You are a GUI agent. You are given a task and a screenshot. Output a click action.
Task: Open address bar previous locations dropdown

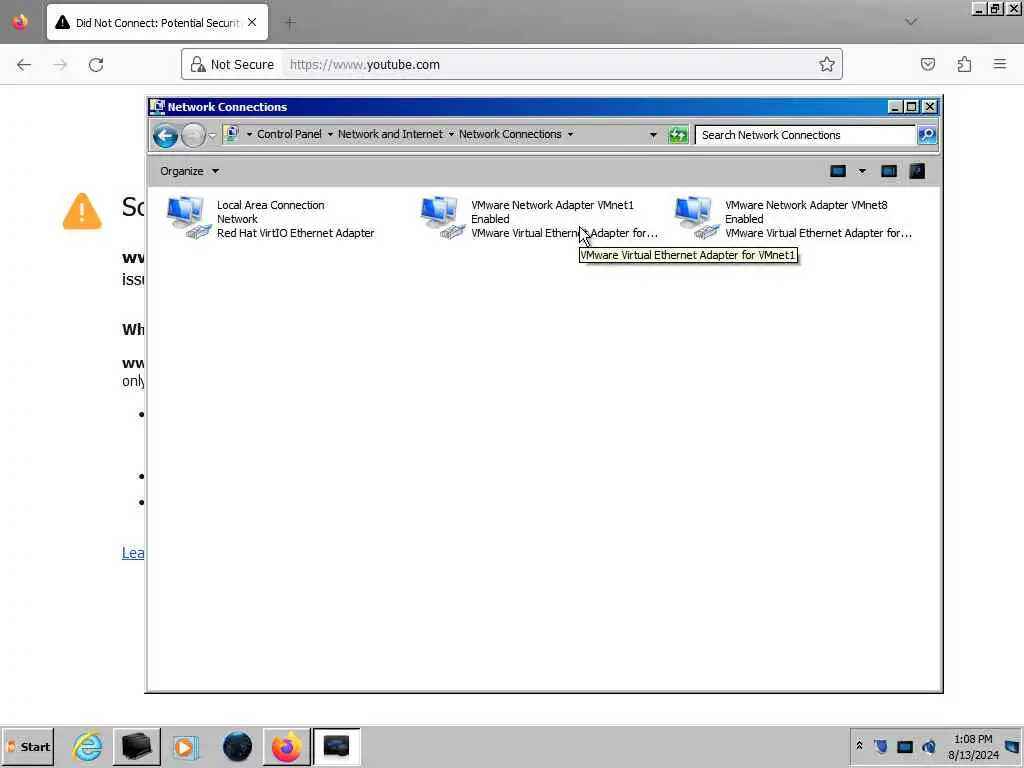[x=652, y=135]
